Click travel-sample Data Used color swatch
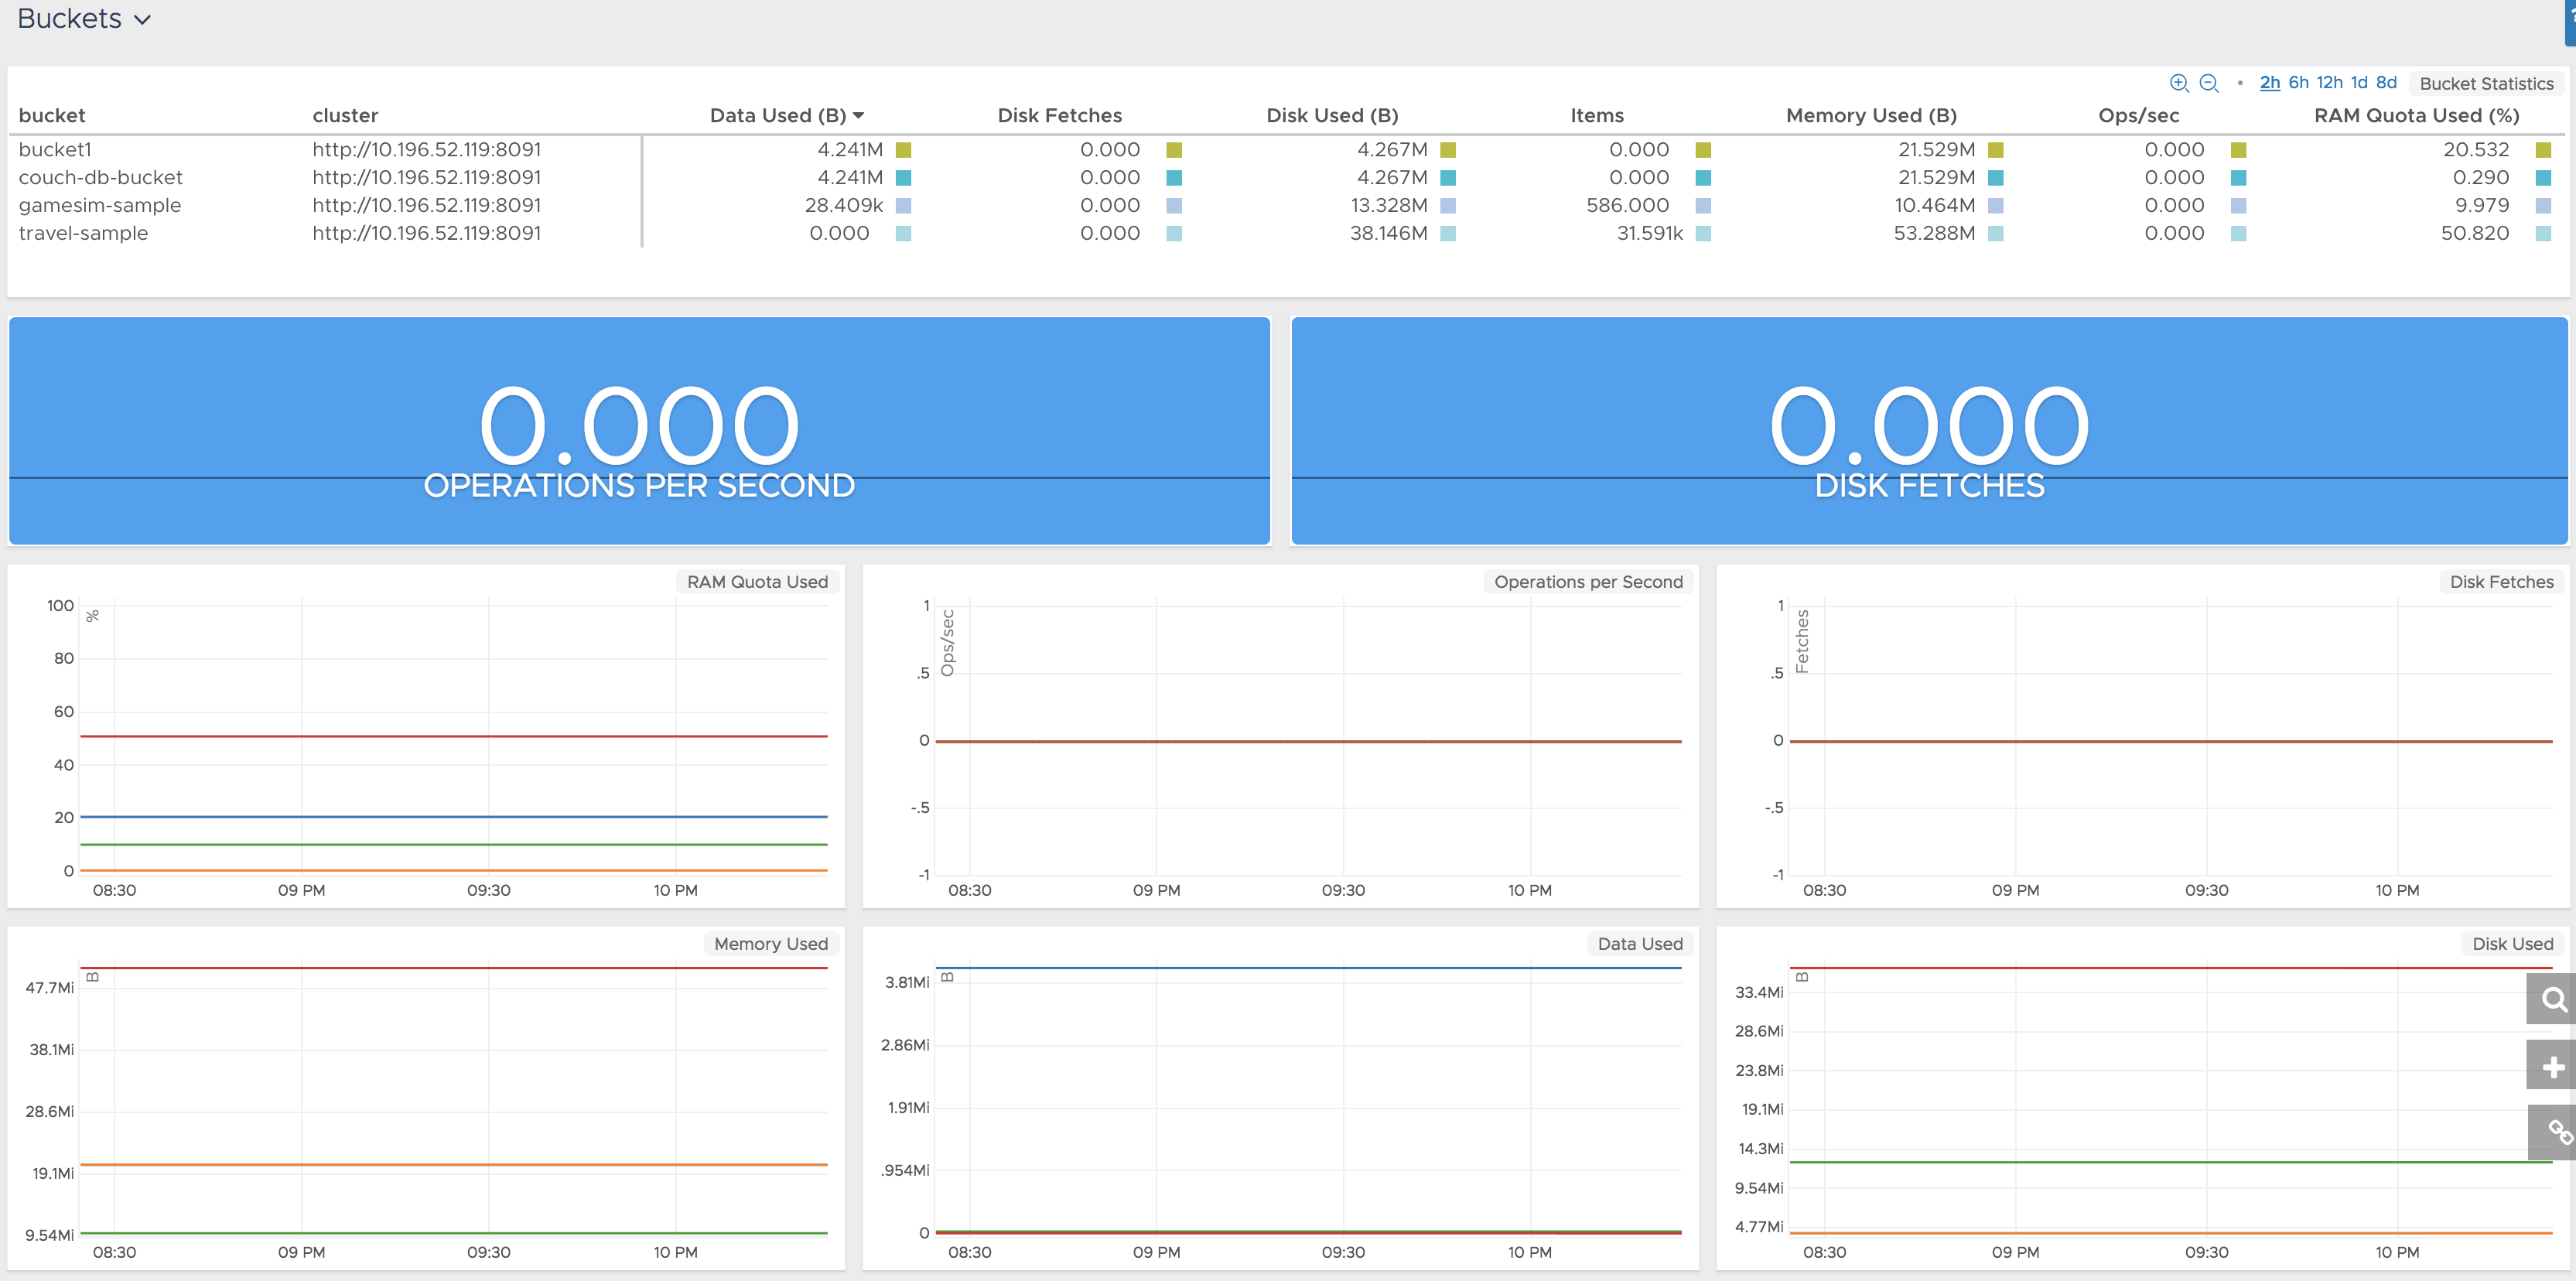 pos(903,234)
